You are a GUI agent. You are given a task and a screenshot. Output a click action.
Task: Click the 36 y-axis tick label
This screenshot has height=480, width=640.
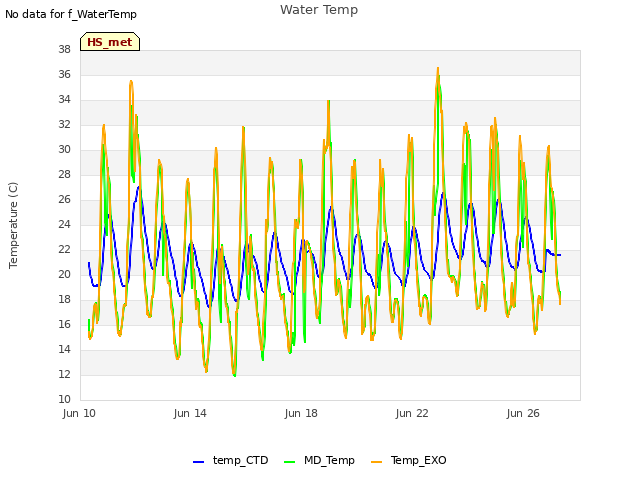coord(64,74)
